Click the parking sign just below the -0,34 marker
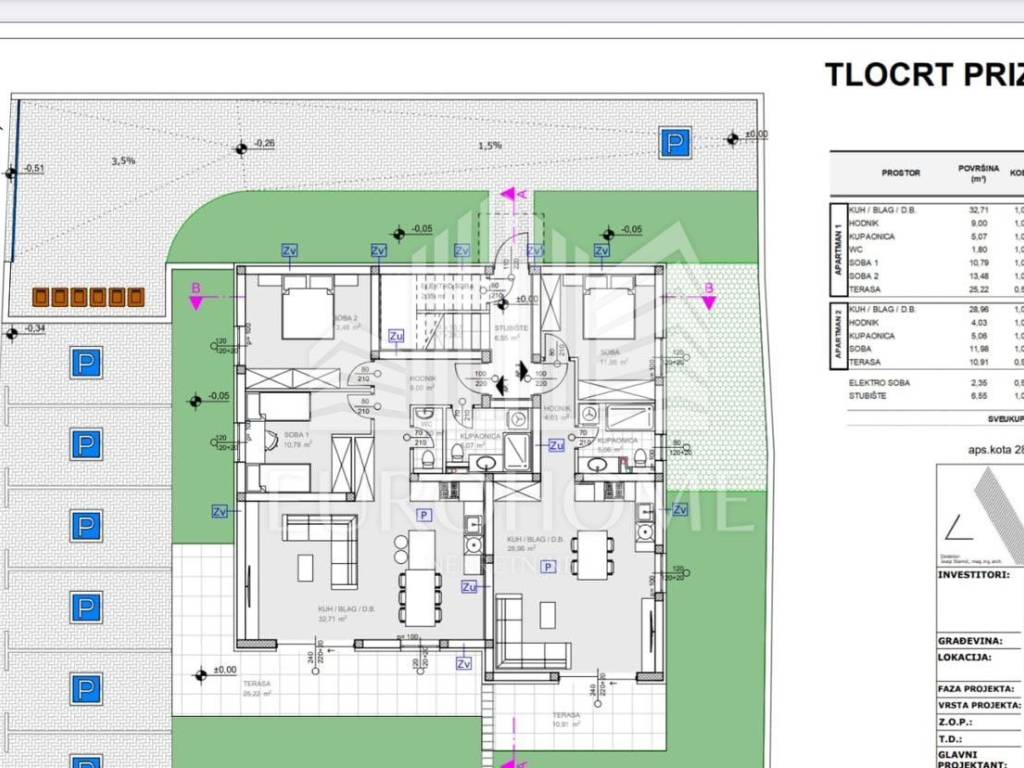 [x=86, y=362]
